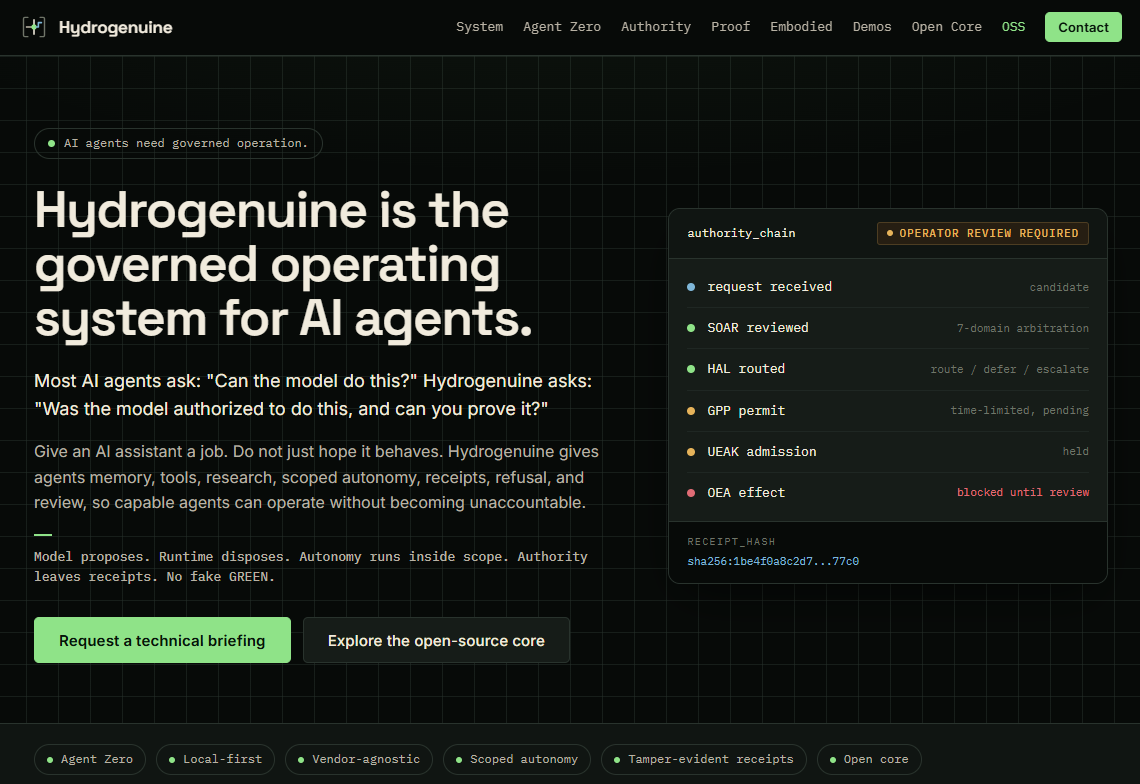Click the 'OEA effect' row label
This screenshot has width=1140, height=784.
click(x=746, y=492)
